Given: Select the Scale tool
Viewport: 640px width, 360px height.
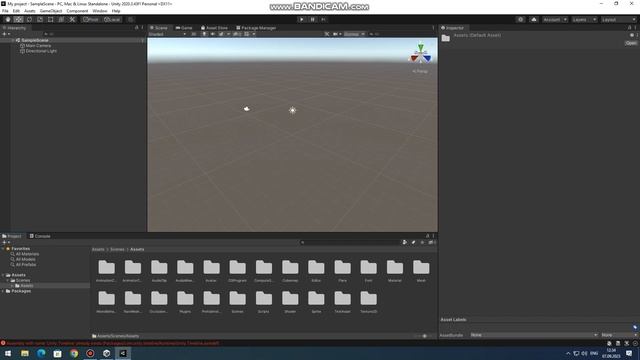Looking at the screenshot, I should [40, 19].
